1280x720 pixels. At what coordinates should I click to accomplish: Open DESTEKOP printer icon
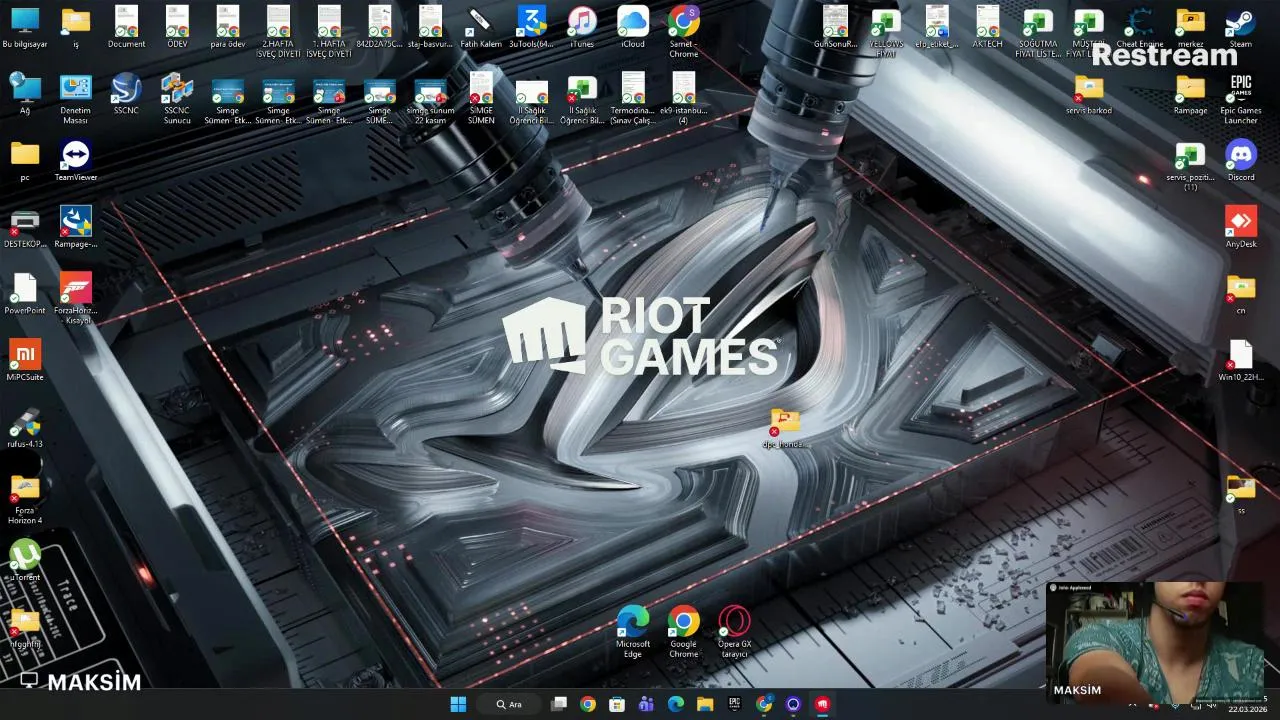(x=25, y=228)
